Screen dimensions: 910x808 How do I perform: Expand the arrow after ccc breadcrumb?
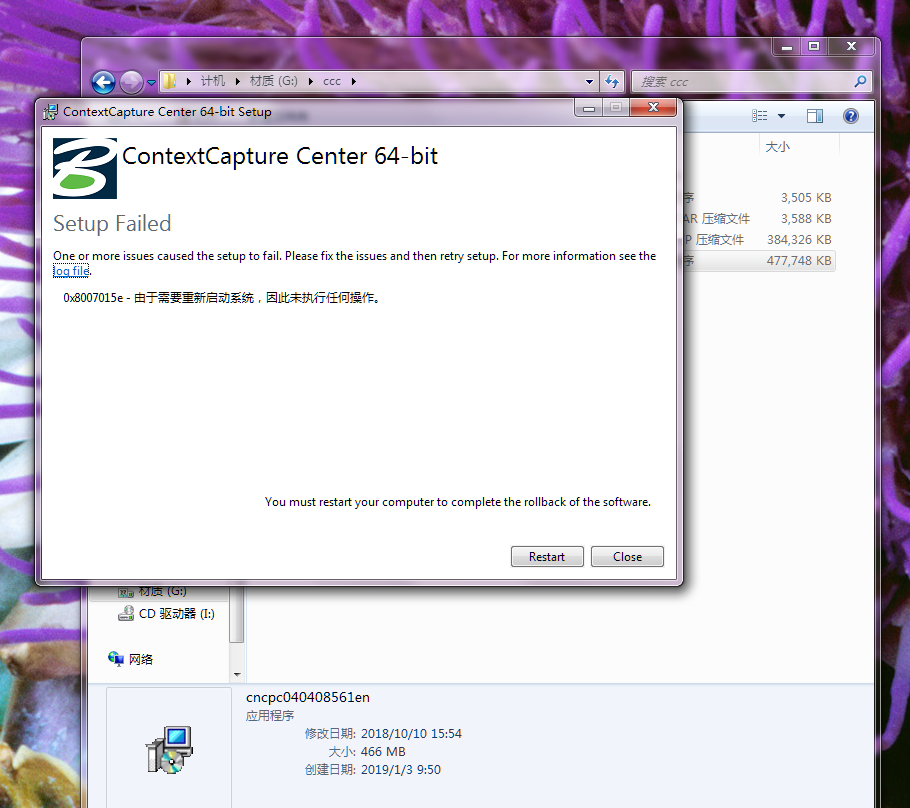coord(353,81)
